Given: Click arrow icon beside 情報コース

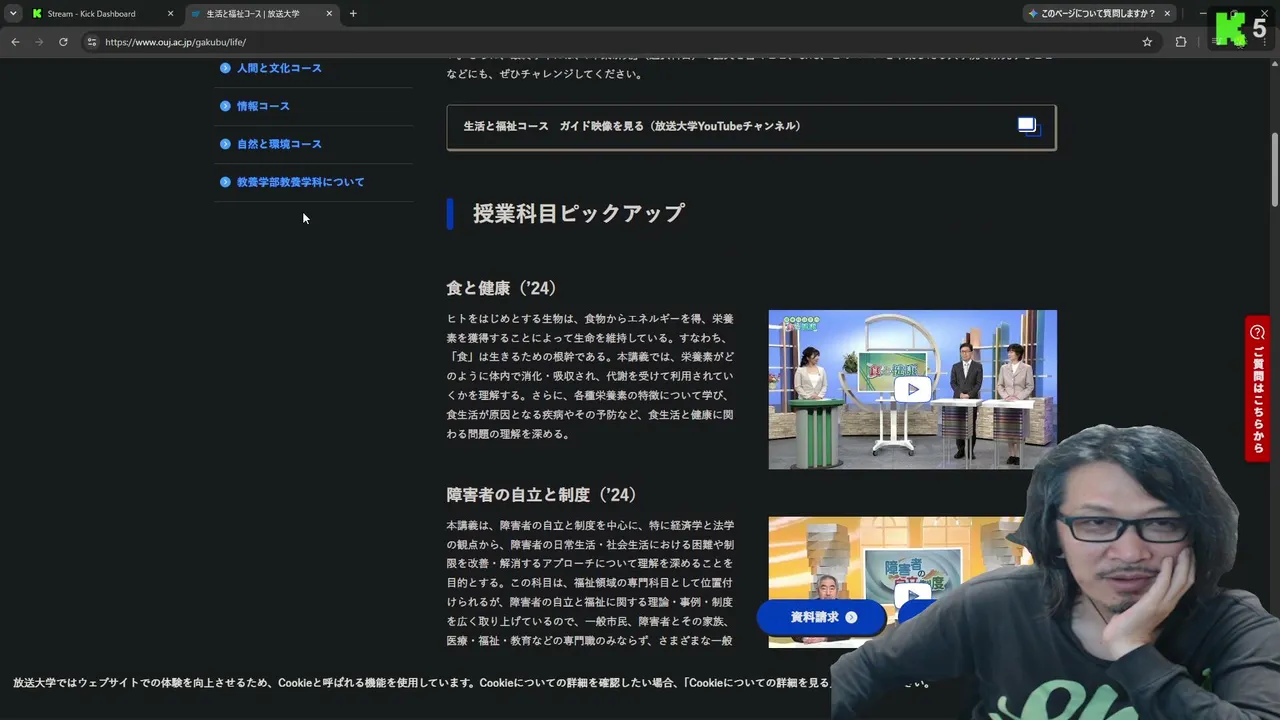Looking at the screenshot, I should pos(225,106).
